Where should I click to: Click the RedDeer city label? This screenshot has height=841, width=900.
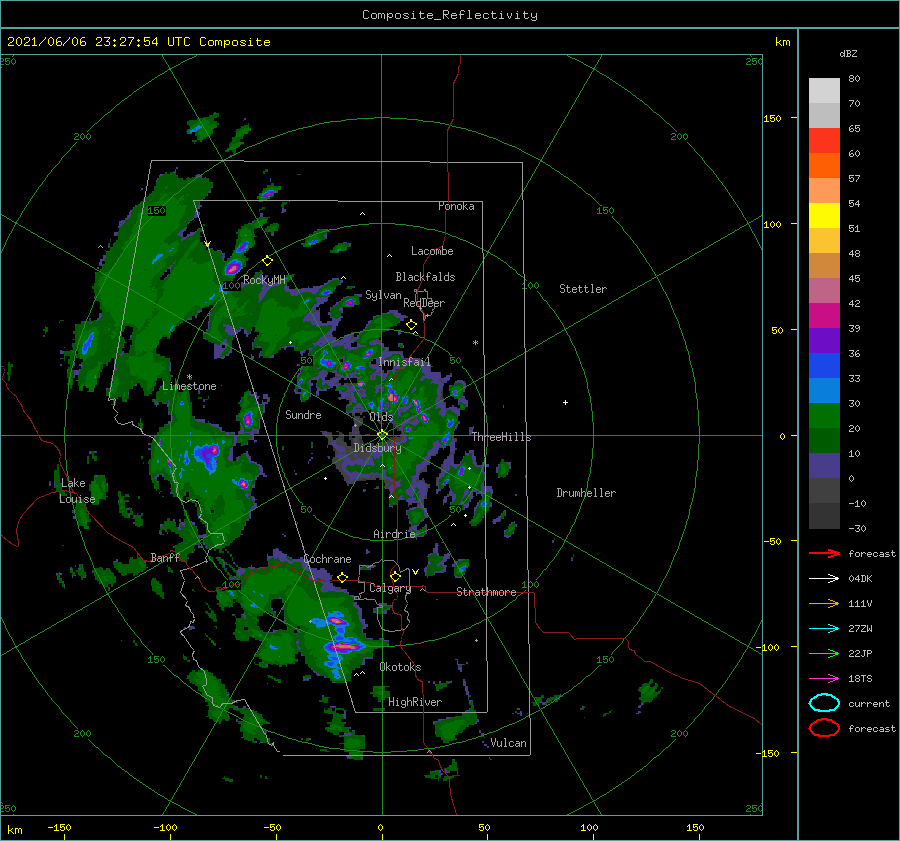click(x=424, y=303)
